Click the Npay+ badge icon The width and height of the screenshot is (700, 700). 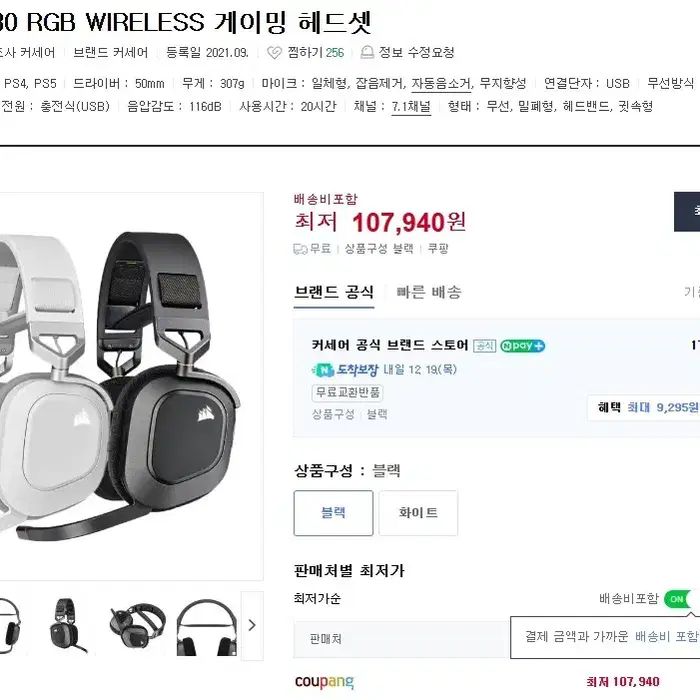tap(522, 346)
